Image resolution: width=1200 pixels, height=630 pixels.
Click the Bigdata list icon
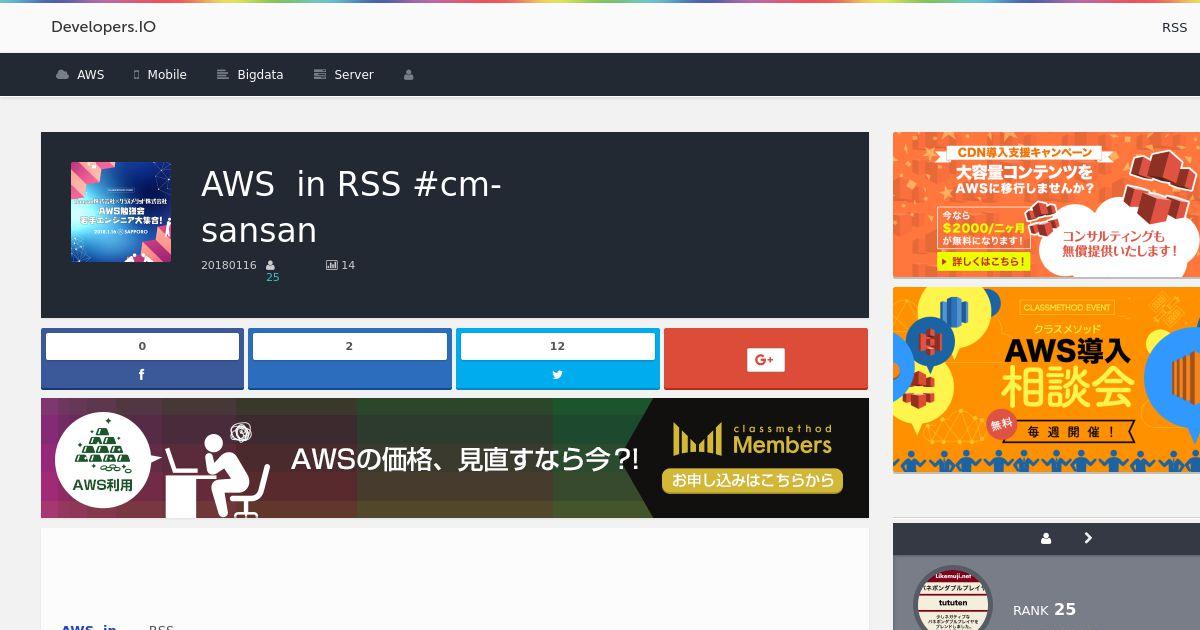point(223,75)
